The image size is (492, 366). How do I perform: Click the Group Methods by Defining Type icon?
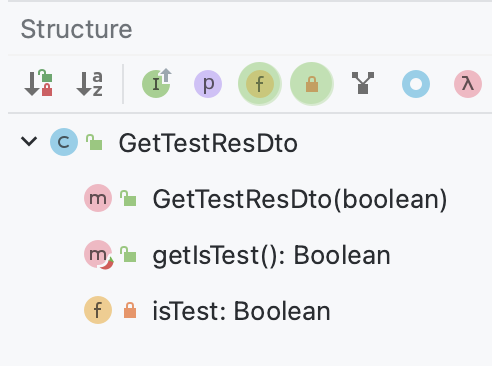363,83
